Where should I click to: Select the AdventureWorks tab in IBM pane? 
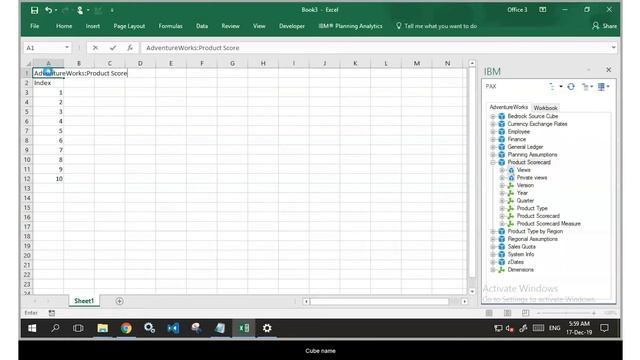tap(509, 107)
